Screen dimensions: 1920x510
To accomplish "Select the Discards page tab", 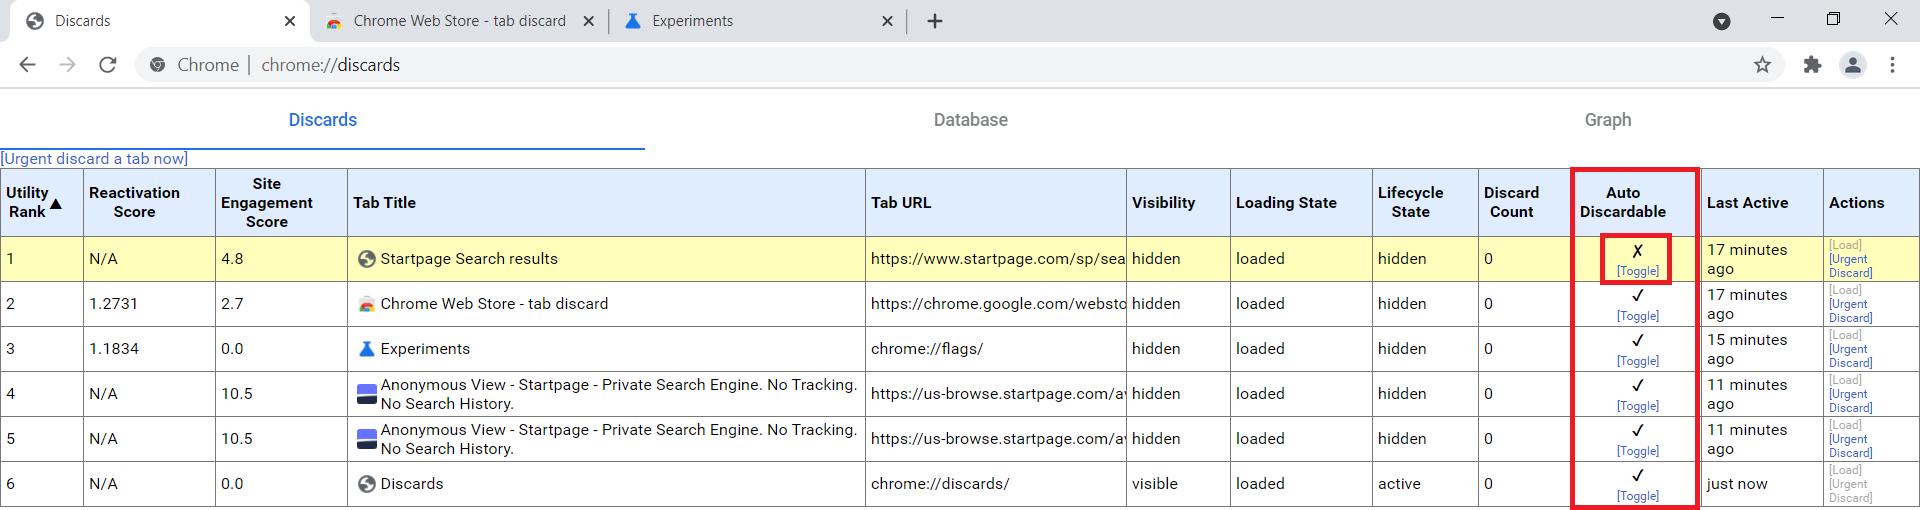I will (323, 120).
